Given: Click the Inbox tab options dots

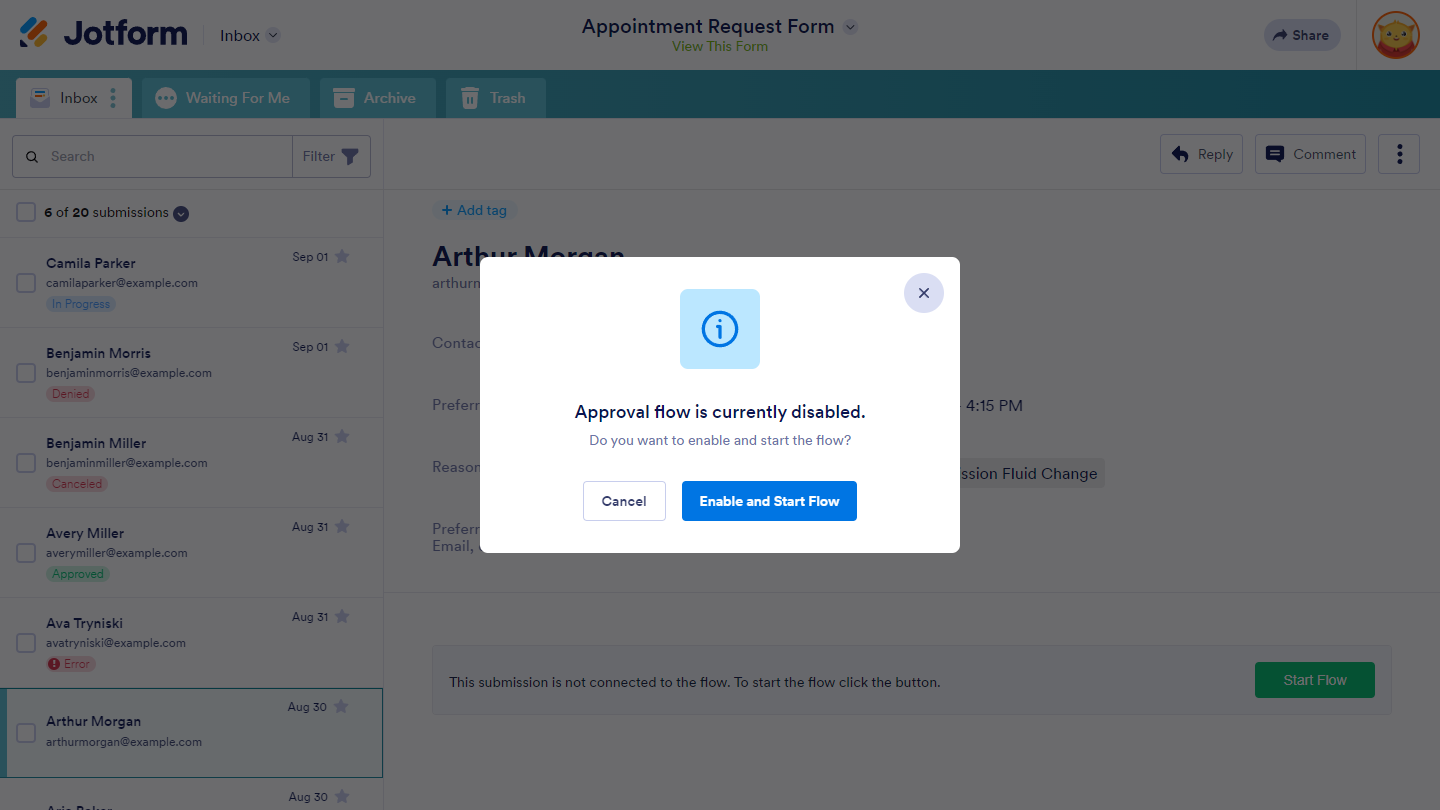Looking at the screenshot, I should (x=113, y=98).
